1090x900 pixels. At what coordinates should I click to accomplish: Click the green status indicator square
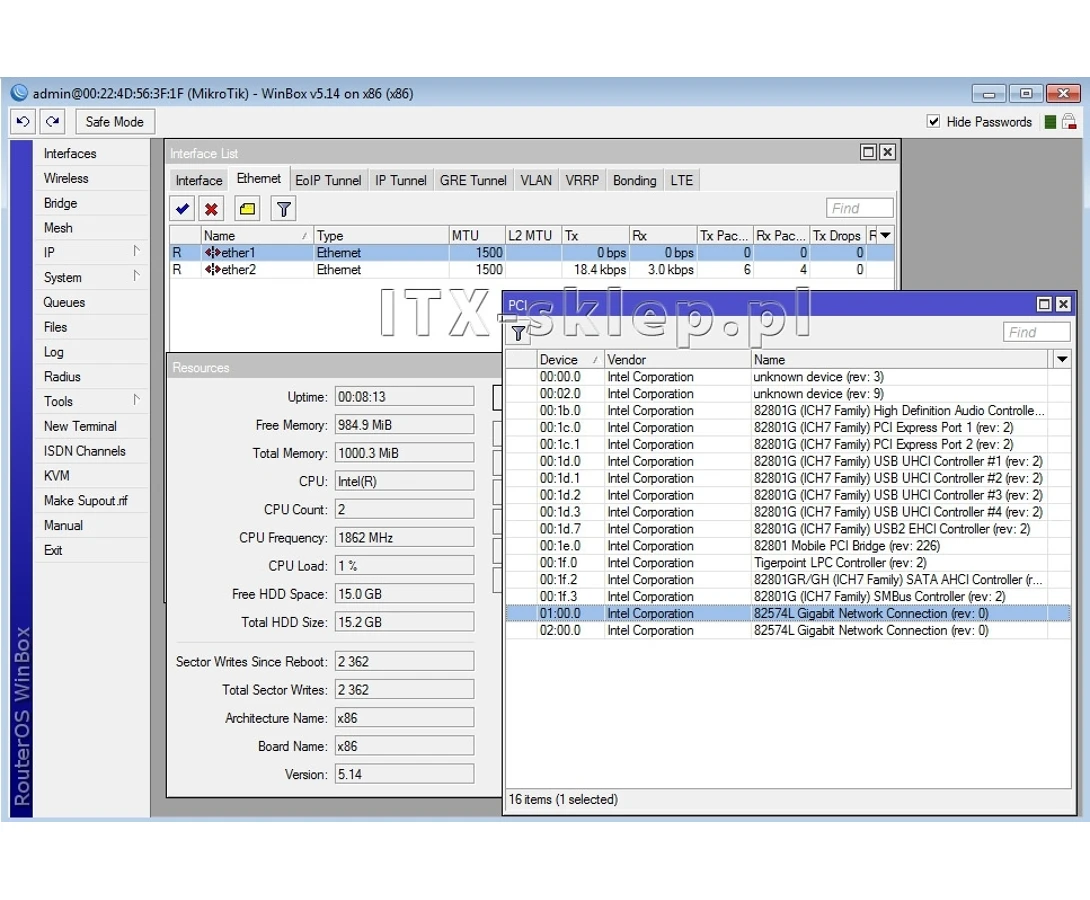[1050, 122]
